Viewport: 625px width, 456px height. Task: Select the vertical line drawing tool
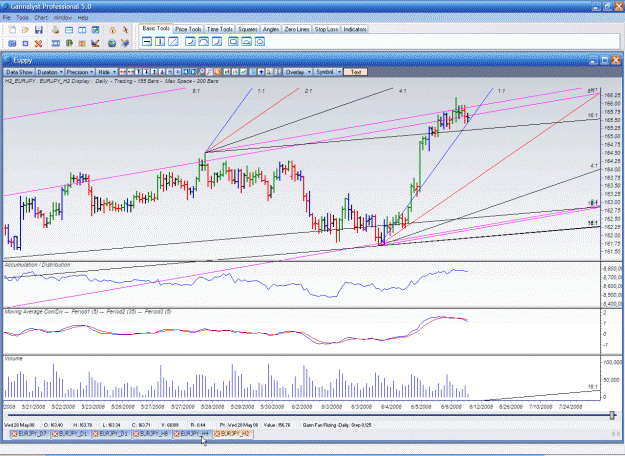point(160,41)
